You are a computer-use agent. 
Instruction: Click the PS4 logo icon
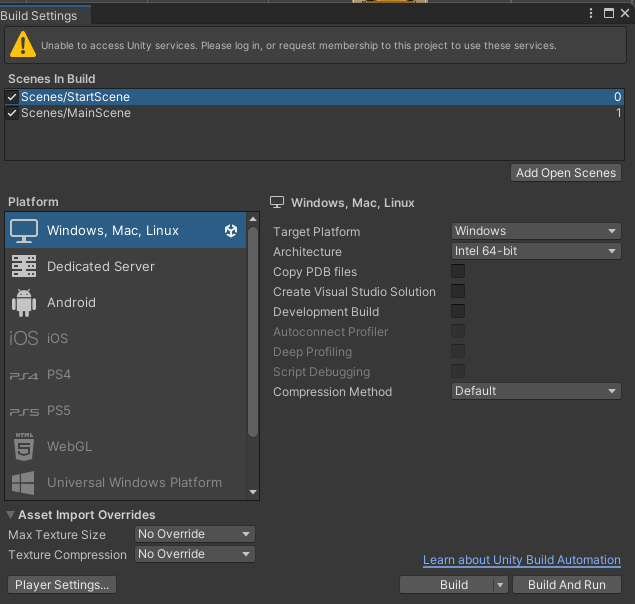pos(24,376)
